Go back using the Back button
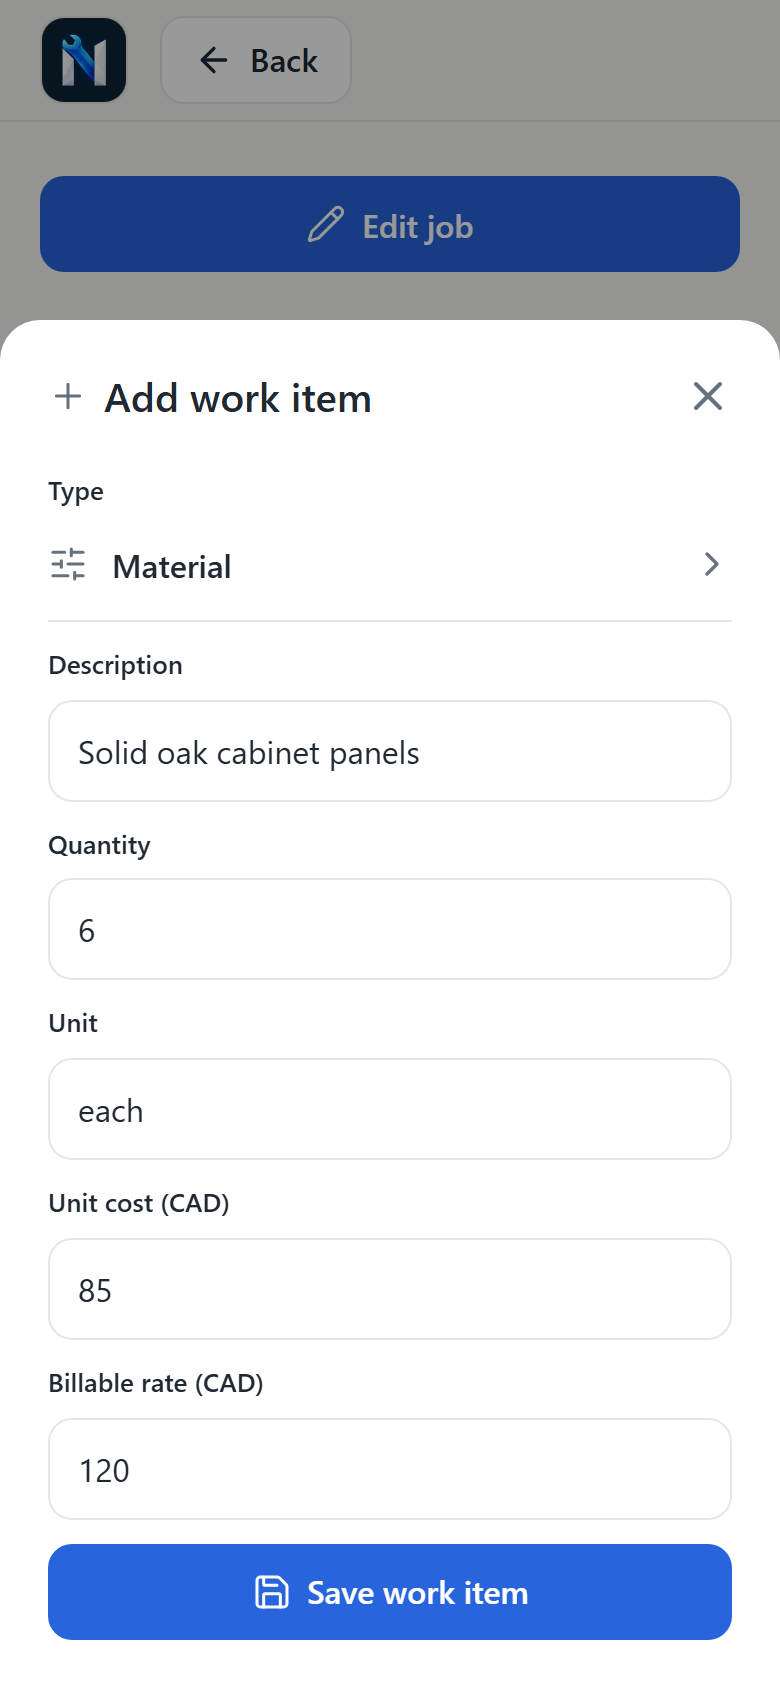Viewport: 780px width, 1688px height. point(256,60)
